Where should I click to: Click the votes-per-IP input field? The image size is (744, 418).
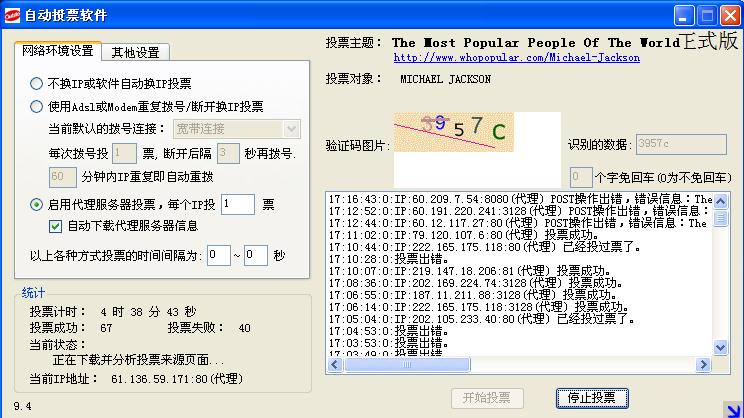pyautogui.click(x=237, y=204)
